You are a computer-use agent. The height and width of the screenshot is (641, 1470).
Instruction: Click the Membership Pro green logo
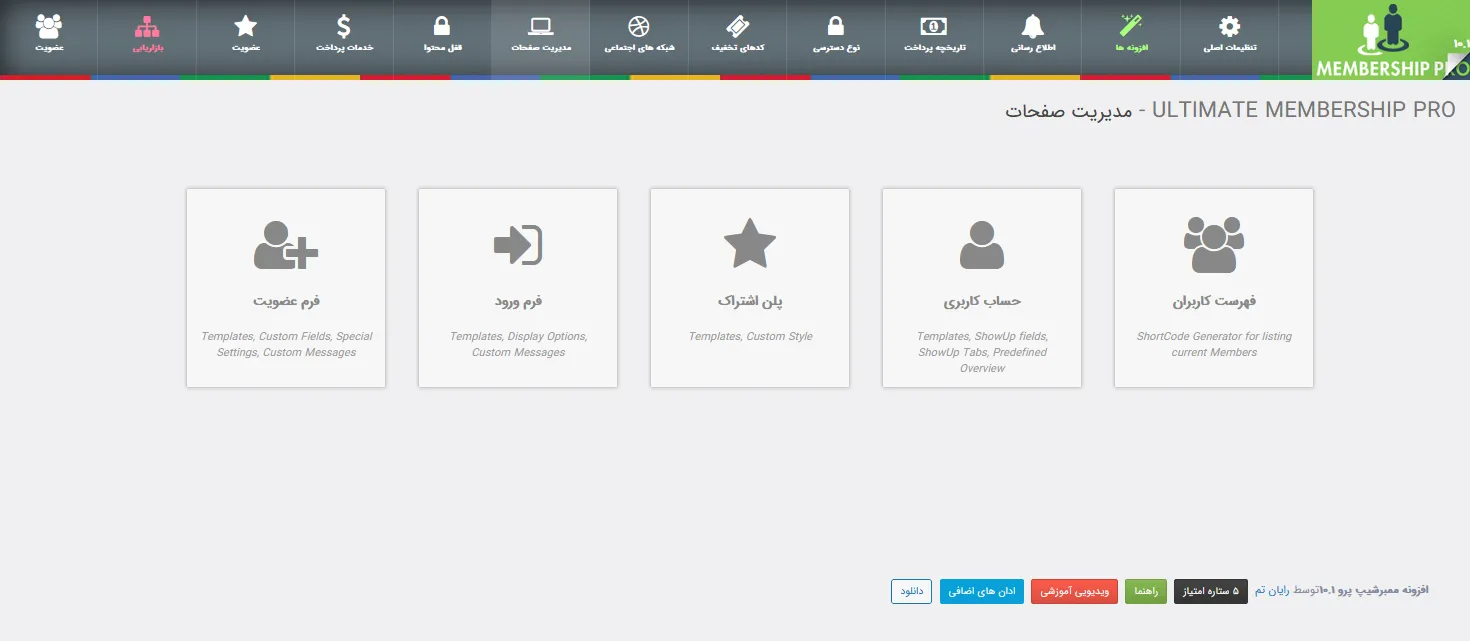[1390, 39]
